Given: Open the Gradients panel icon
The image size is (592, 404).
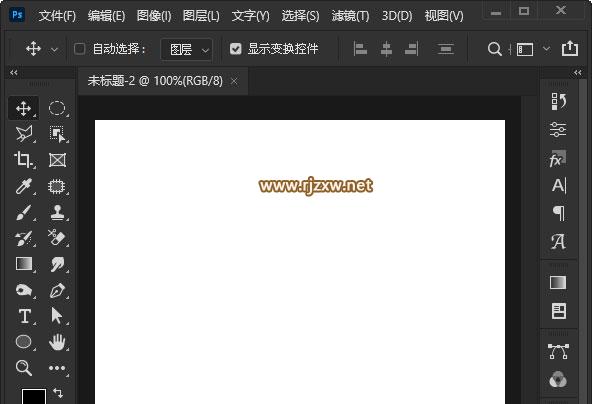Looking at the screenshot, I should 558,282.
